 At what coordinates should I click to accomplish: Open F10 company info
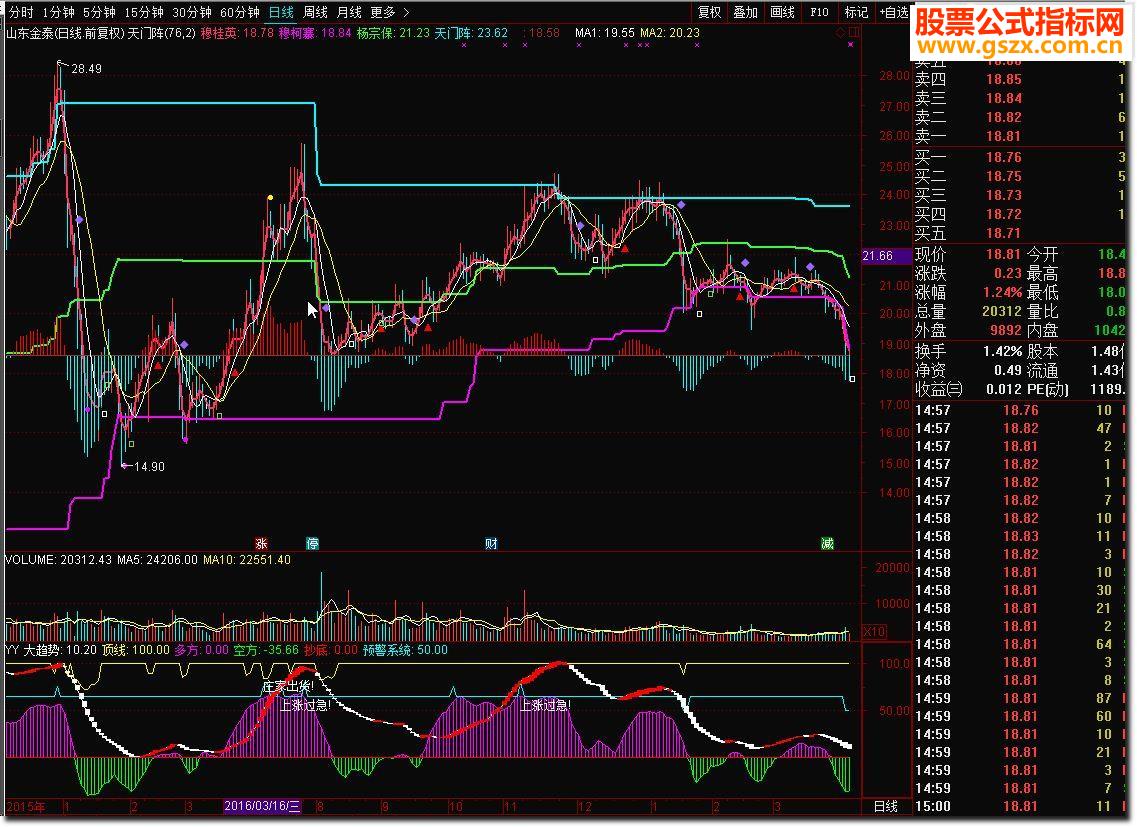(x=819, y=12)
